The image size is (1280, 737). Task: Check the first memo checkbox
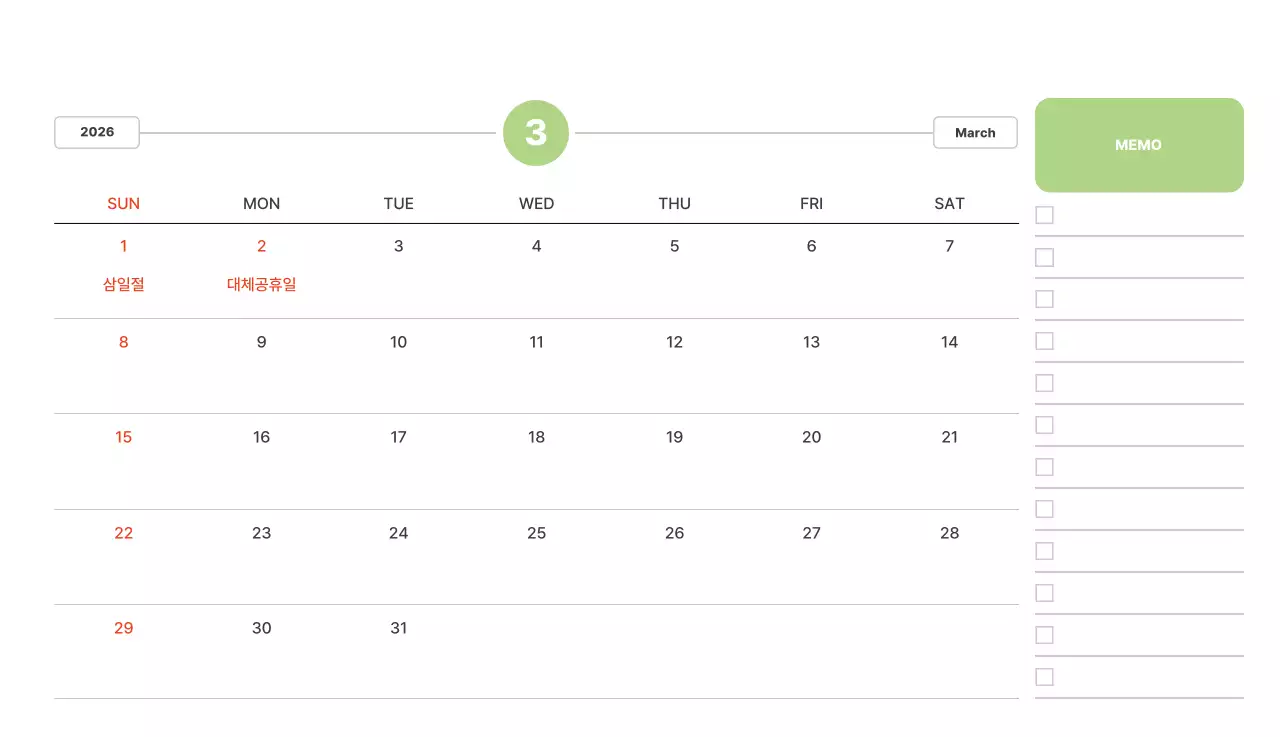1045,215
